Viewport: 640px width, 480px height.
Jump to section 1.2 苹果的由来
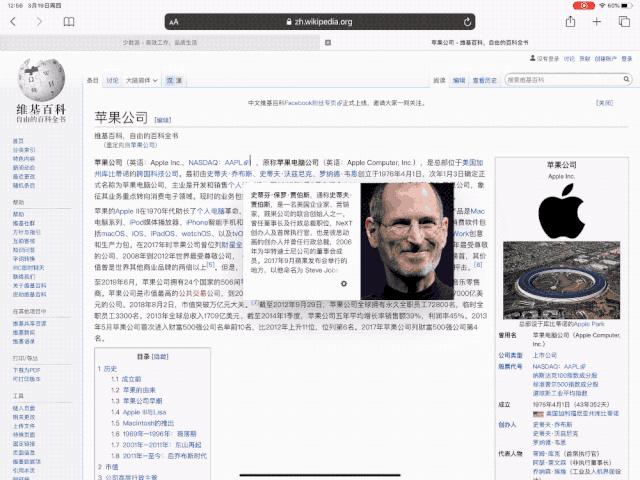click(133, 390)
